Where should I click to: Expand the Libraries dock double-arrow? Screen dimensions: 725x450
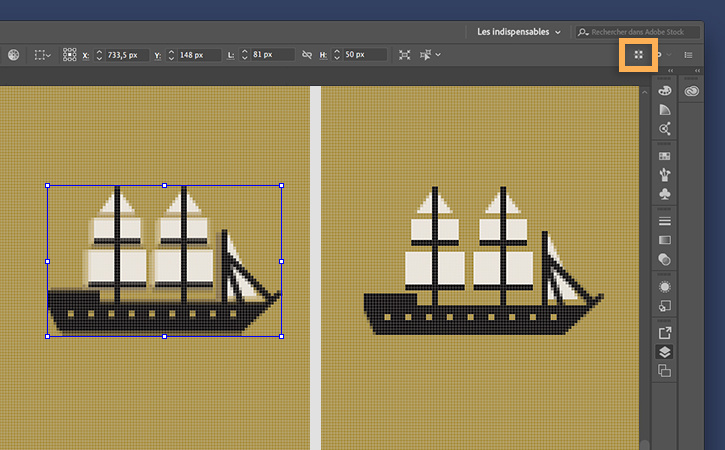tap(697, 71)
